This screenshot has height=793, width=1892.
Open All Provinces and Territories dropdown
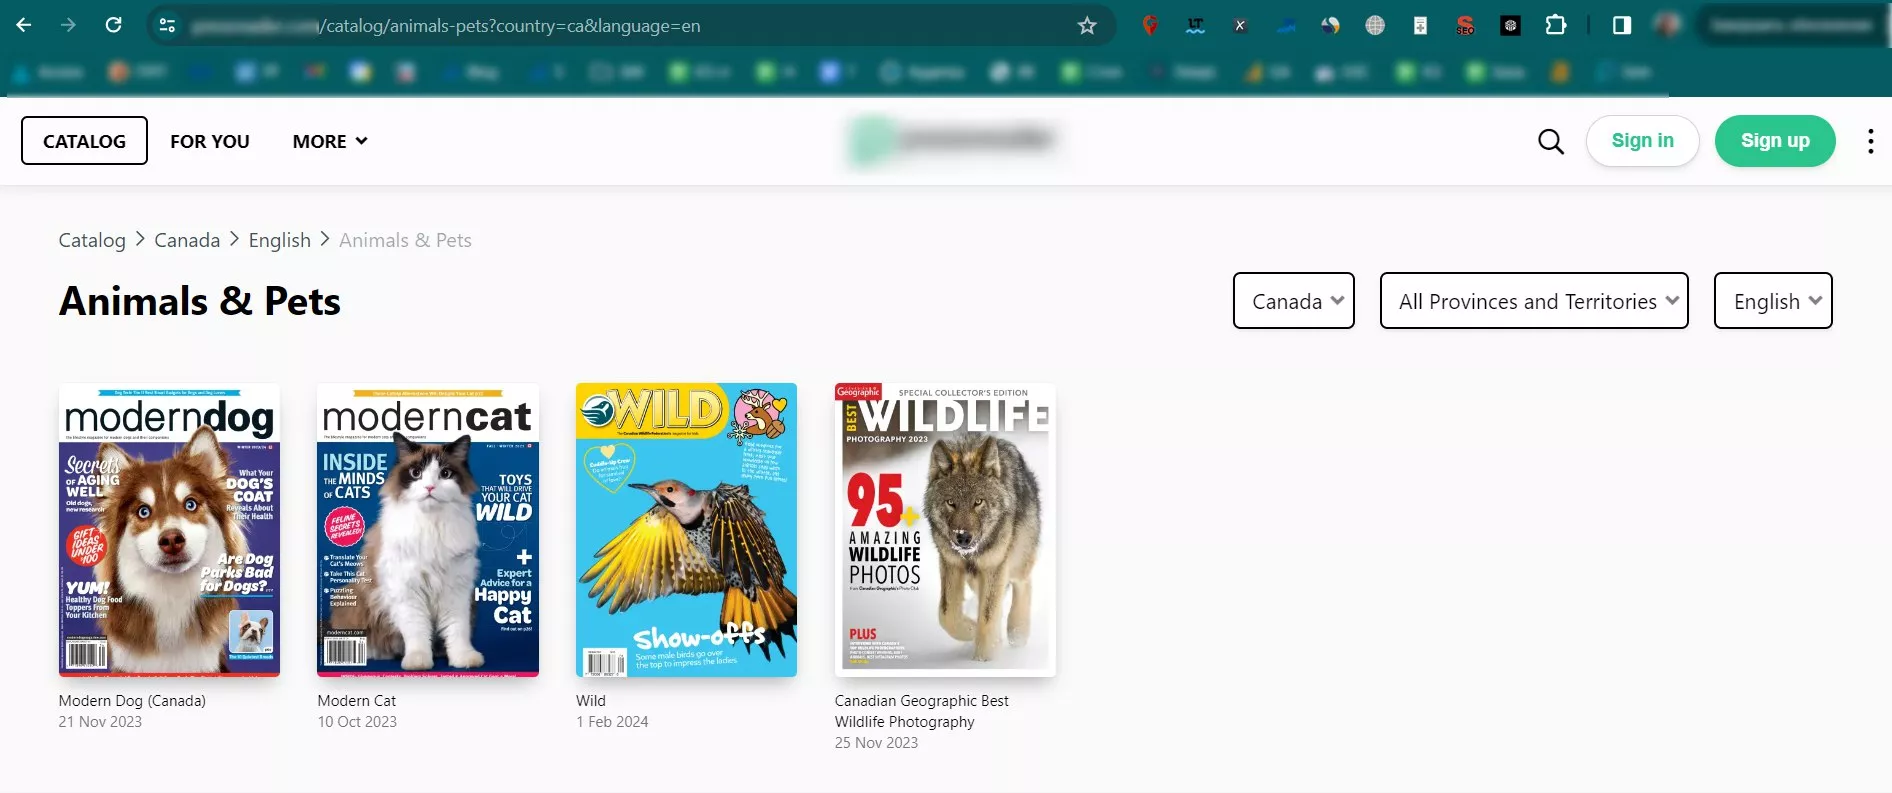coord(1534,300)
